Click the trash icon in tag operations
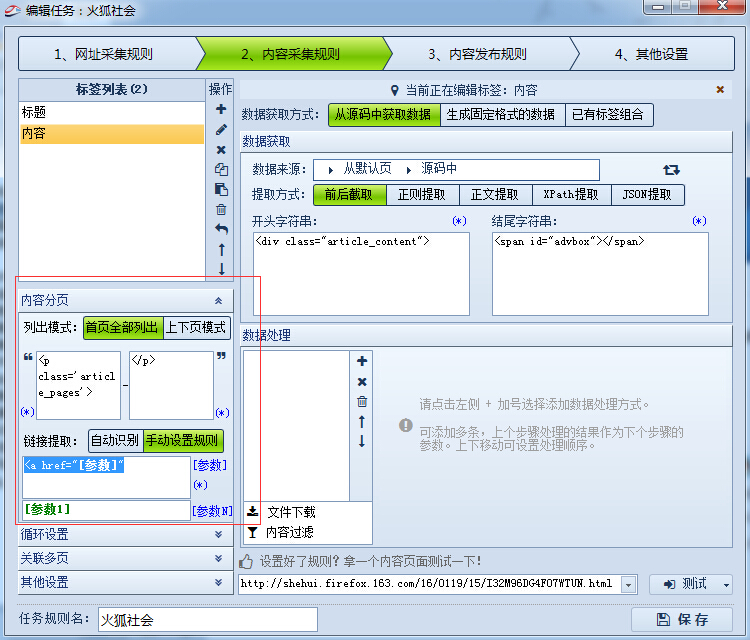Viewport: 750px width, 640px height. (221, 210)
